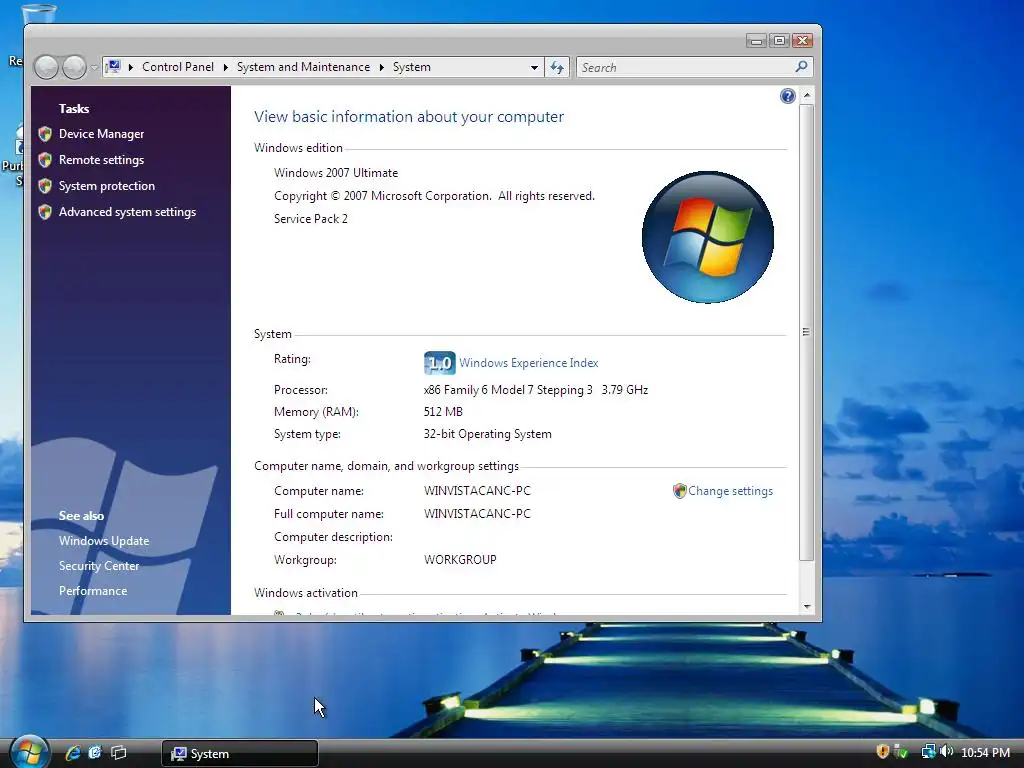This screenshot has height=768, width=1024.
Task: Select the System taskbar button
Action: point(240,754)
